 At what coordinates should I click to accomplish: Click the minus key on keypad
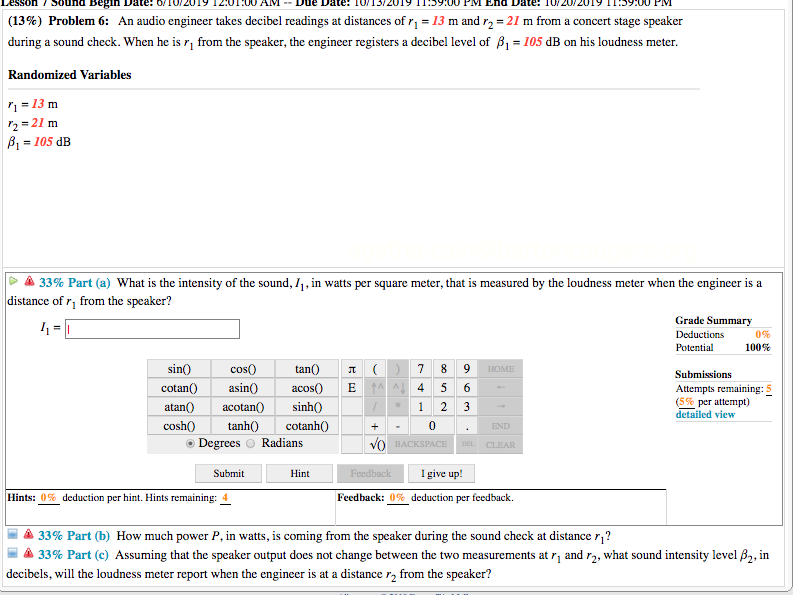pyautogui.click(x=398, y=426)
